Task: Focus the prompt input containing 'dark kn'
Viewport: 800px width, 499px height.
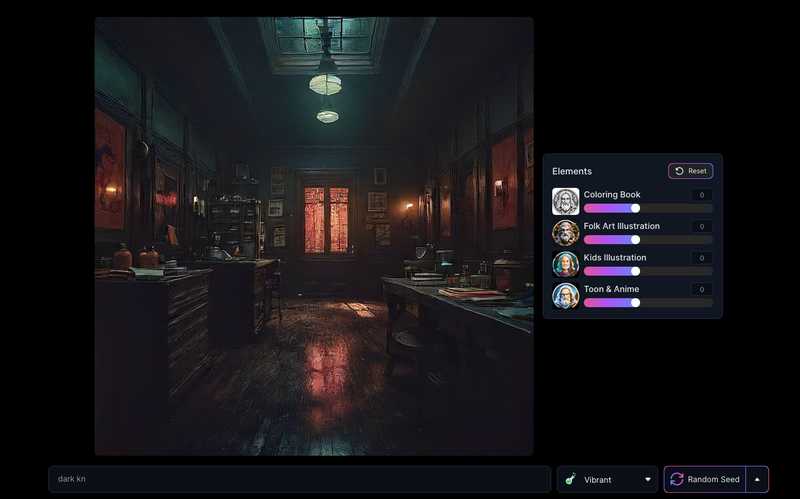Action: click(x=300, y=479)
